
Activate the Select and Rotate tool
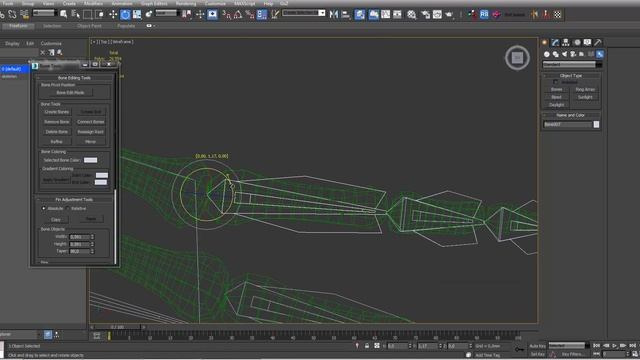(x=125, y=15)
